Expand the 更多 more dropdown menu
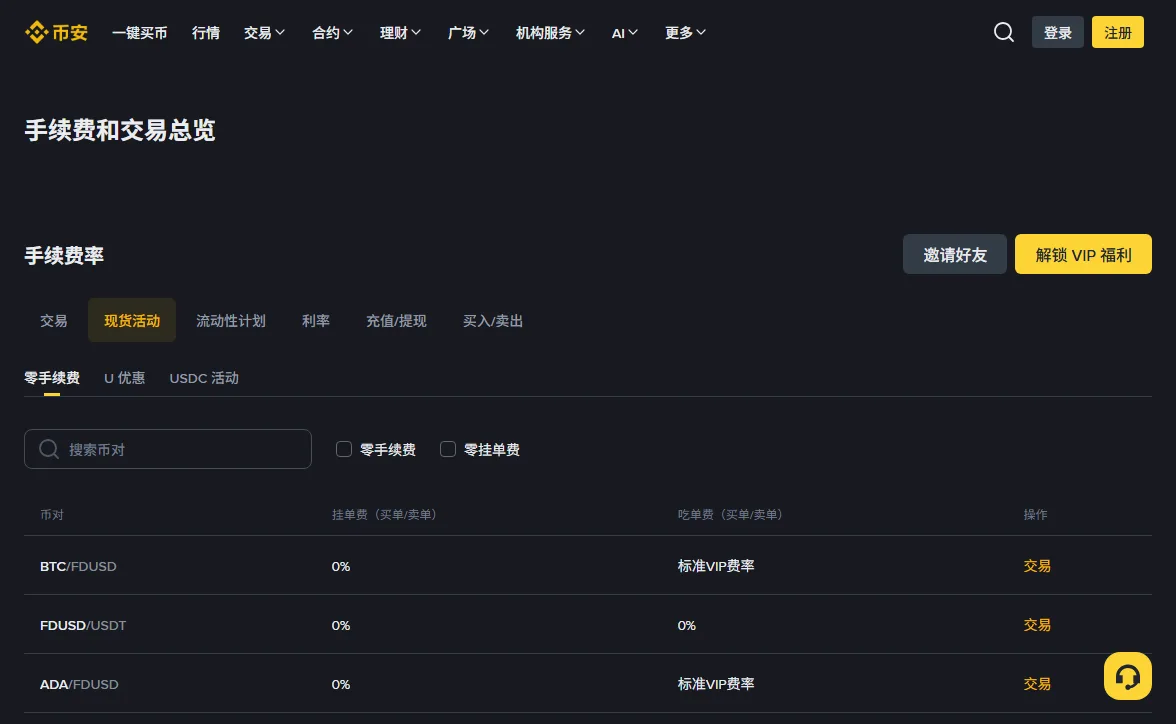This screenshot has width=1176, height=724. coord(685,33)
